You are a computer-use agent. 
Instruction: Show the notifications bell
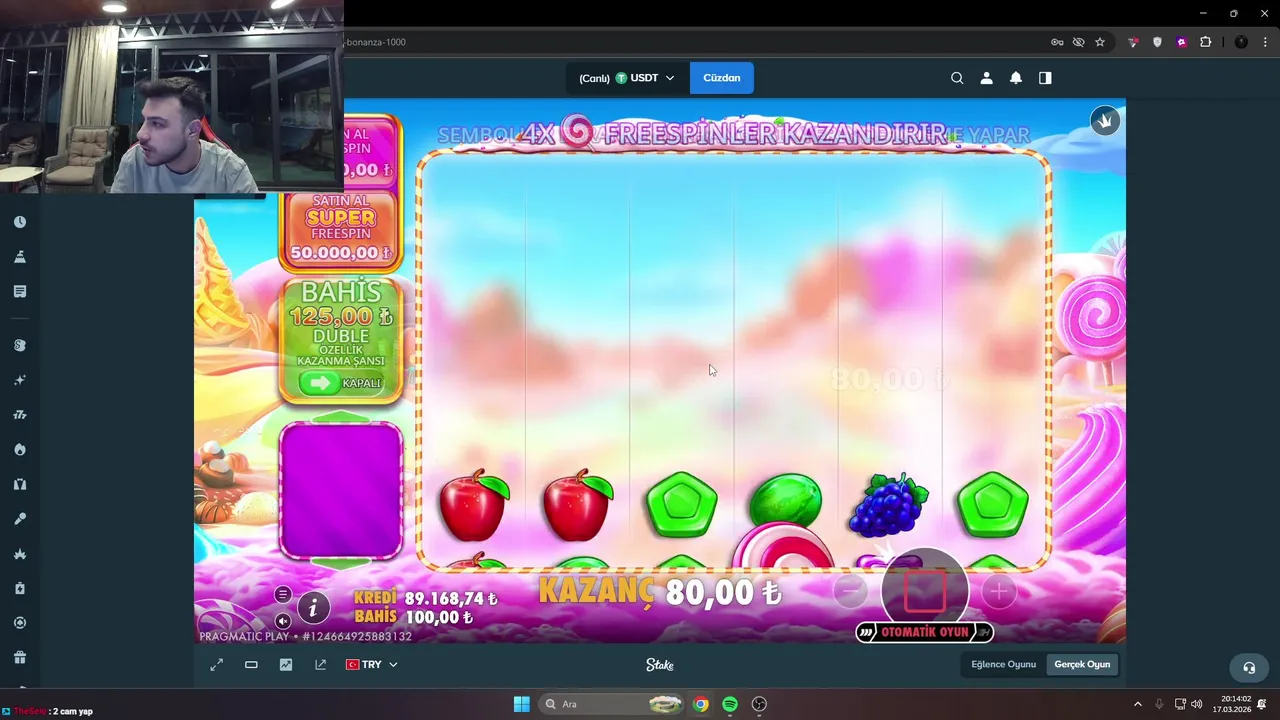(x=1015, y=78)
